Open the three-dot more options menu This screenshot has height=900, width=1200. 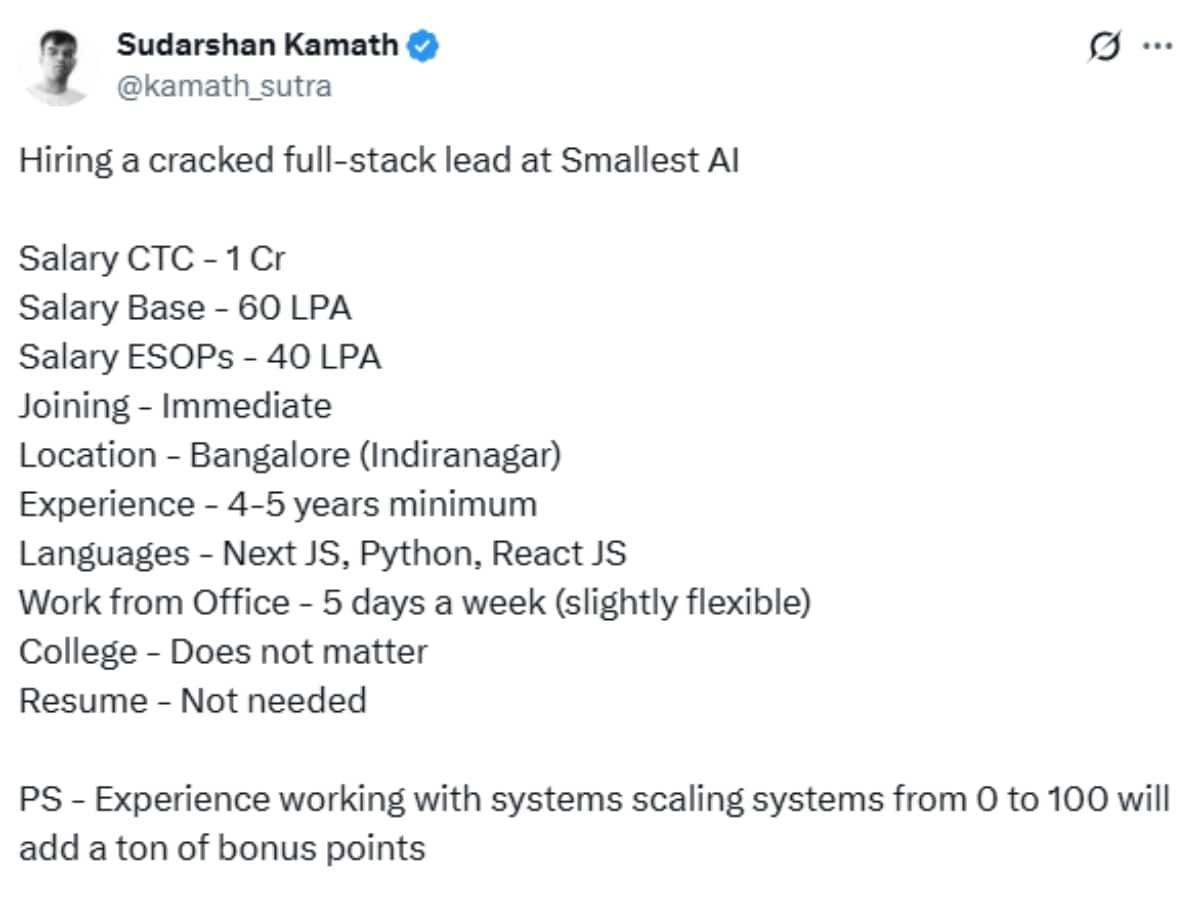(x=1156, y=47)
